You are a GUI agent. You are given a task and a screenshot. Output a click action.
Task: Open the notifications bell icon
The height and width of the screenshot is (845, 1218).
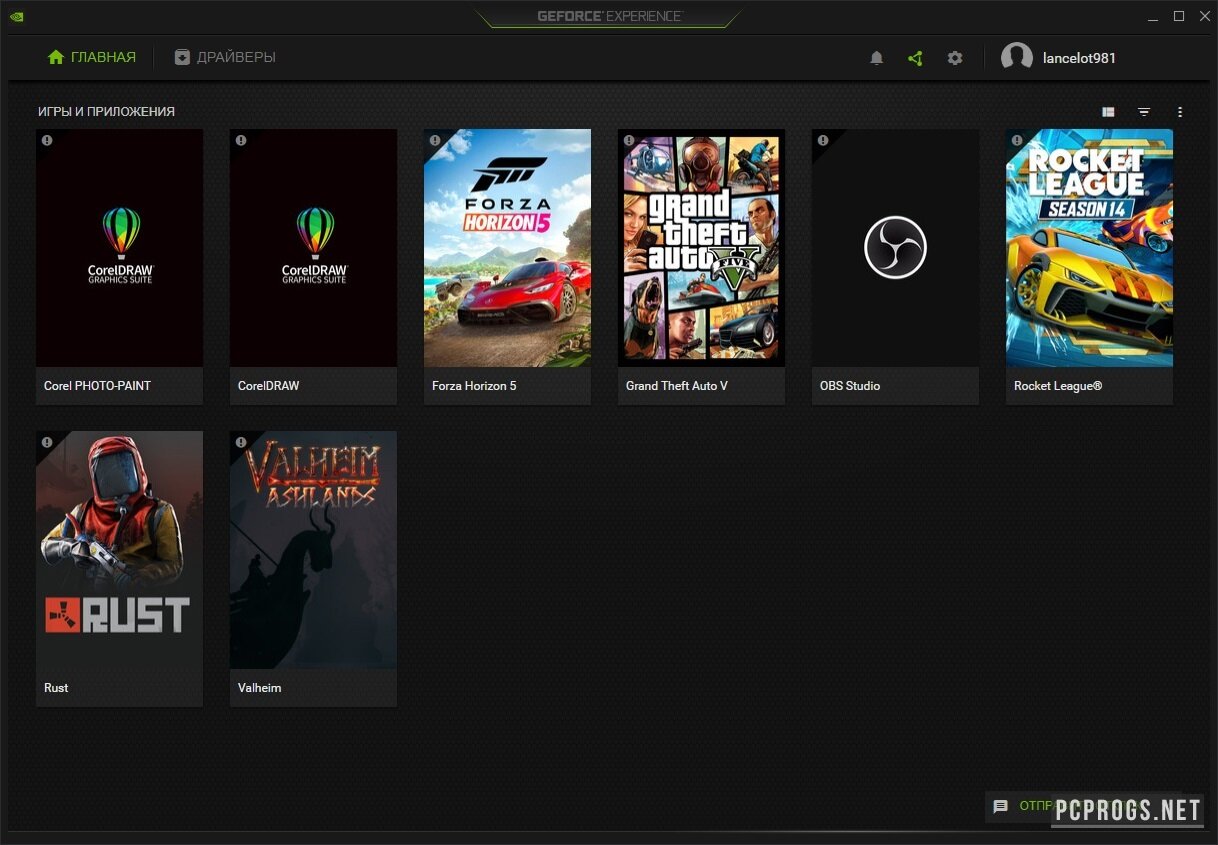[877, 58]
